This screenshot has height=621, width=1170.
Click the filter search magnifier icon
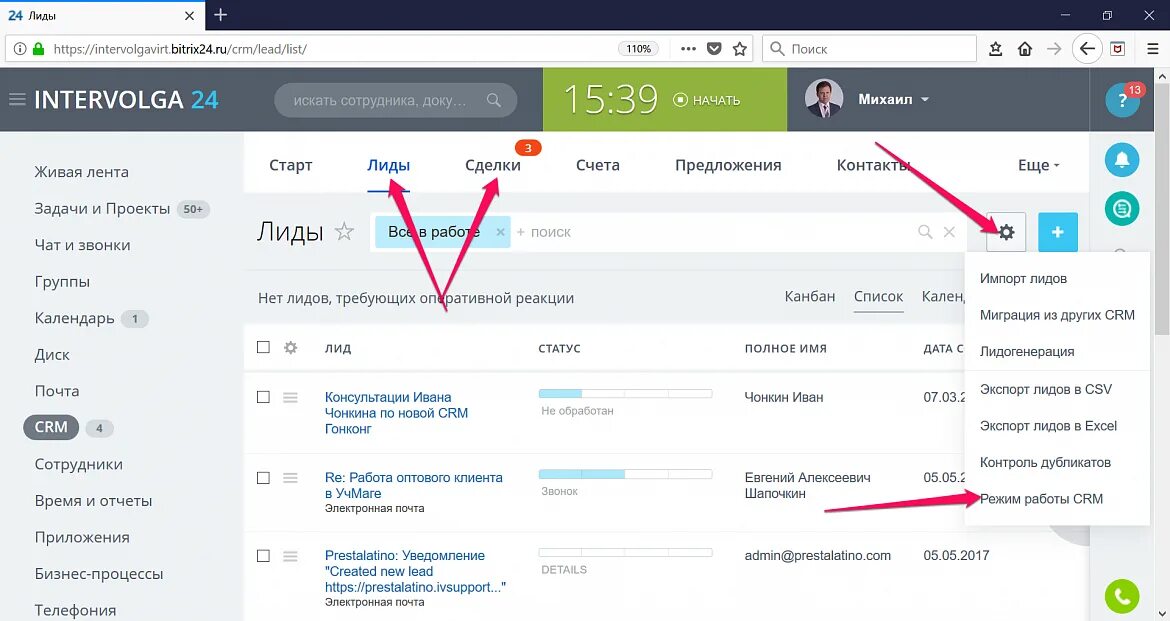[x=925, y=232]
